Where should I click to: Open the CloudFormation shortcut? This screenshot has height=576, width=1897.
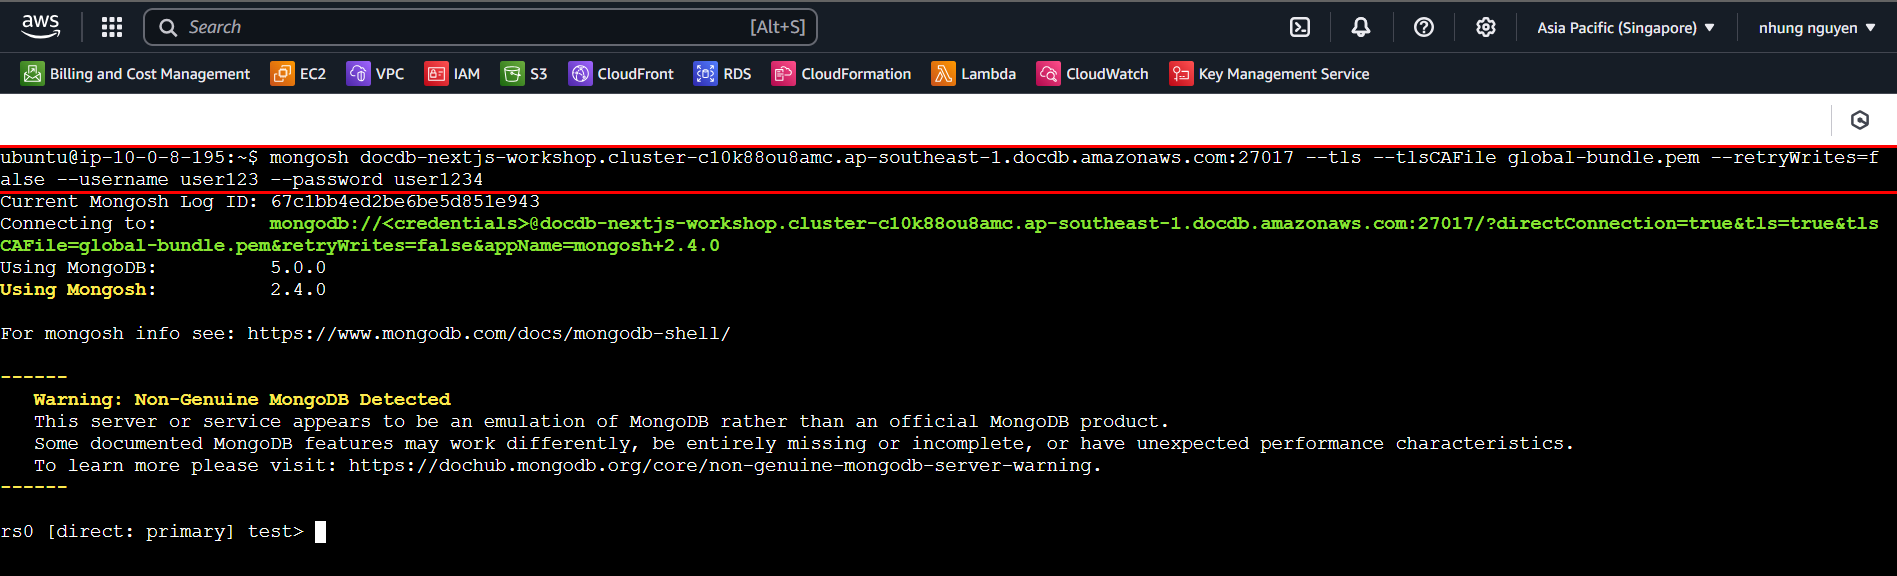point(841,74)
